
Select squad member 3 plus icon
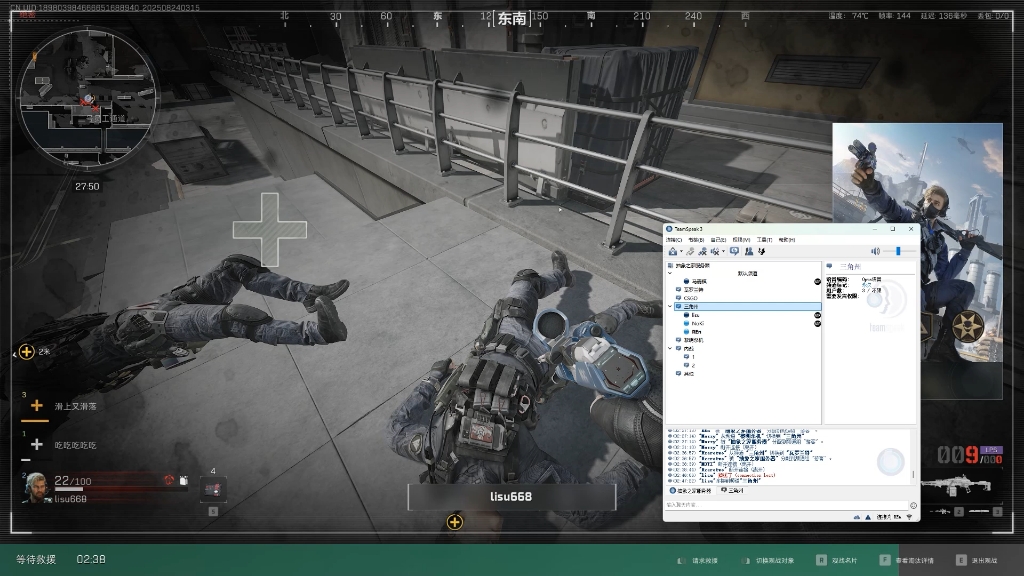[37, 406]
